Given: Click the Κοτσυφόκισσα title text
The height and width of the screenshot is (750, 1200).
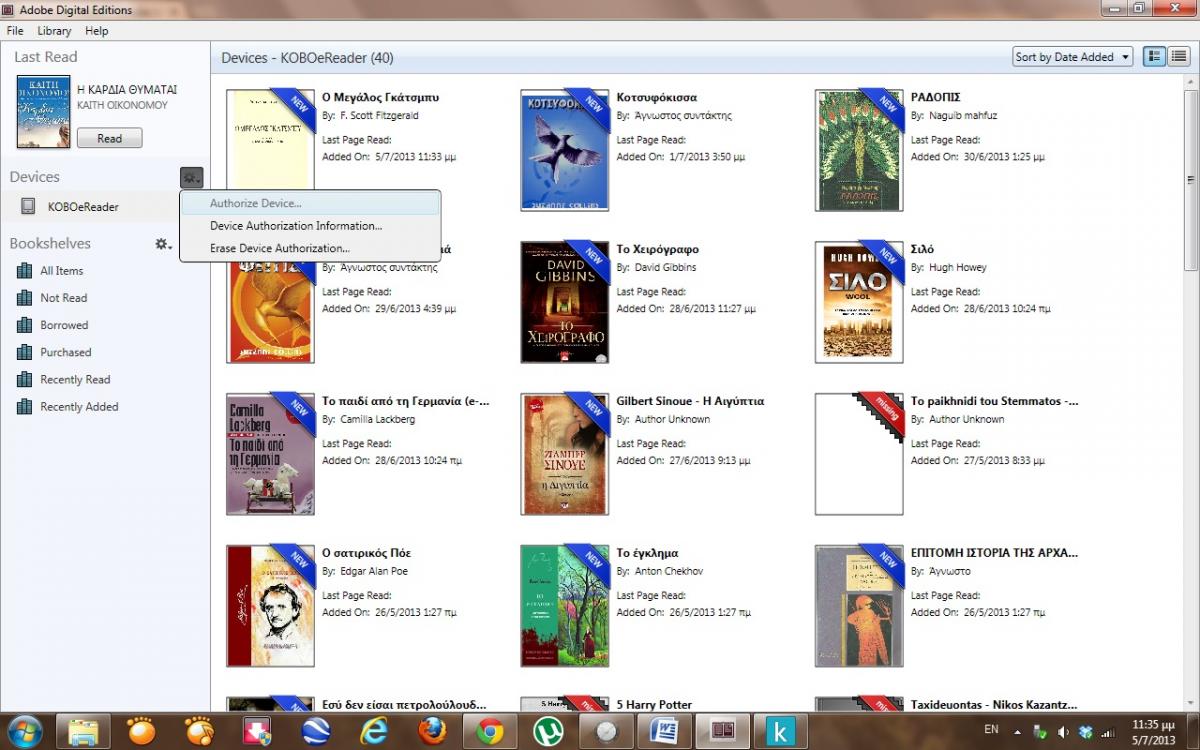Looking at the screenshot, I should pos(657,97).
